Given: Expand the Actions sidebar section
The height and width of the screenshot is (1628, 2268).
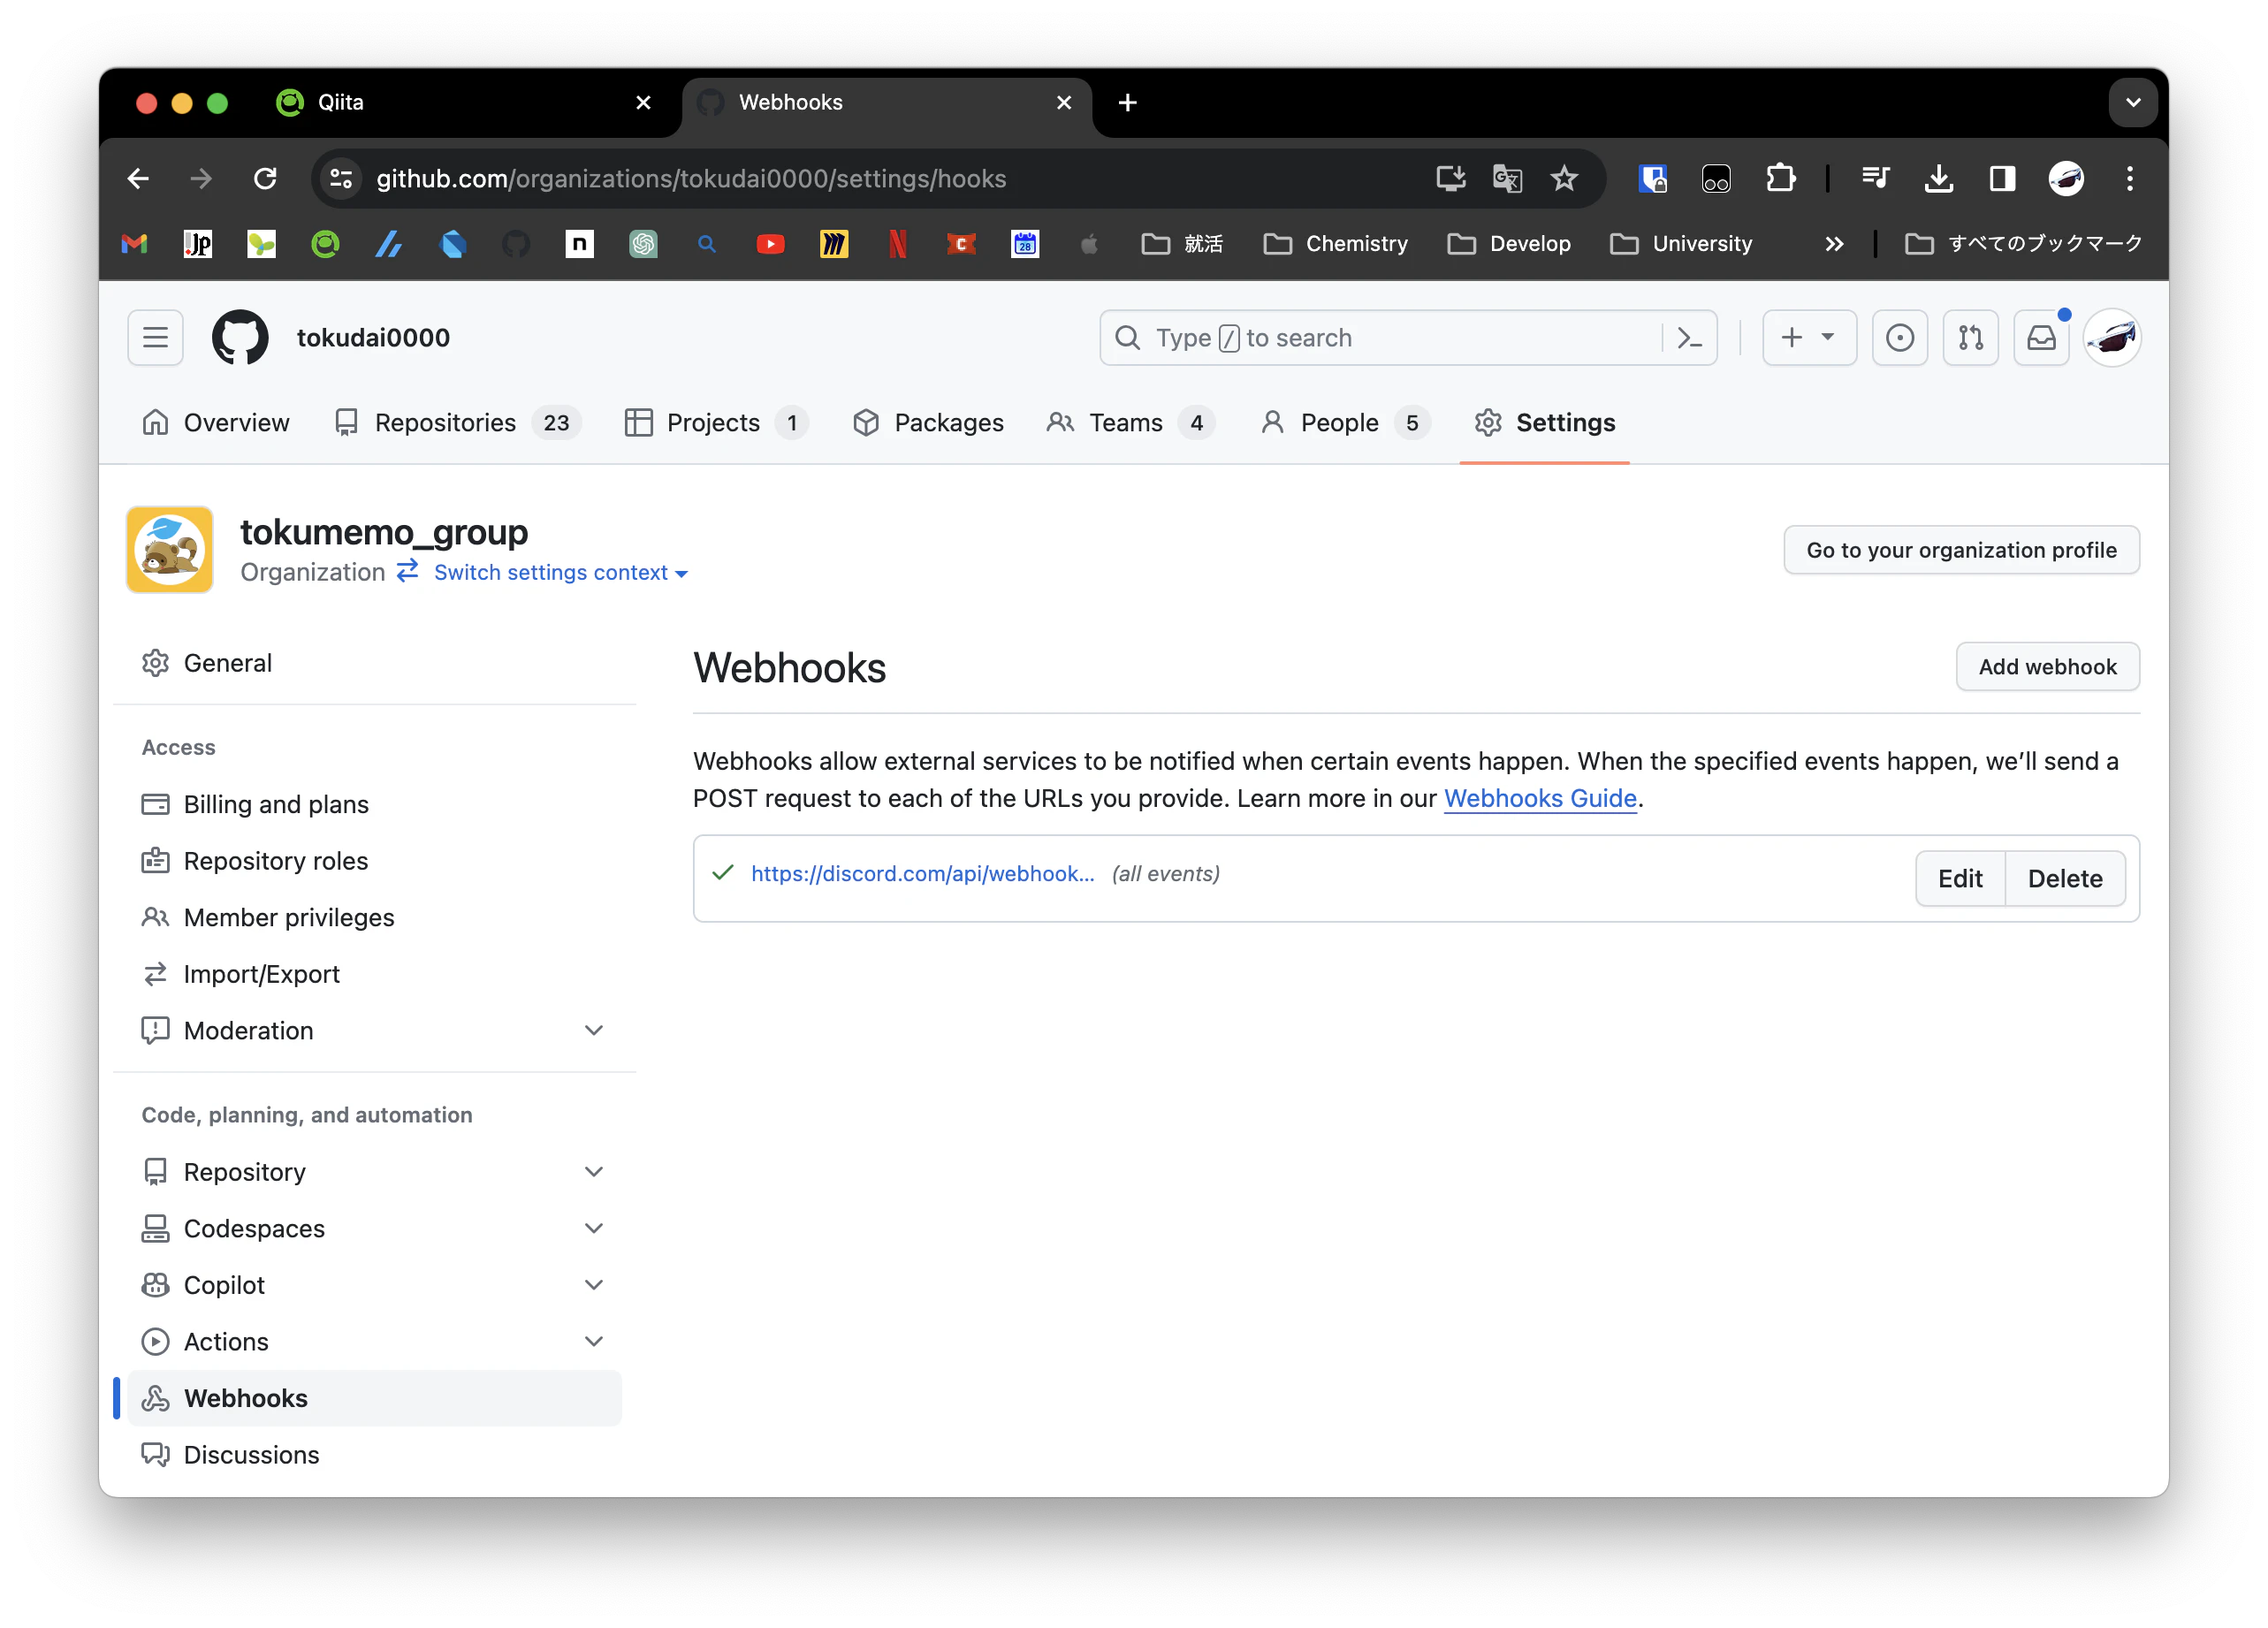Looking at the screenshot, I should (x=593, y=1341).
